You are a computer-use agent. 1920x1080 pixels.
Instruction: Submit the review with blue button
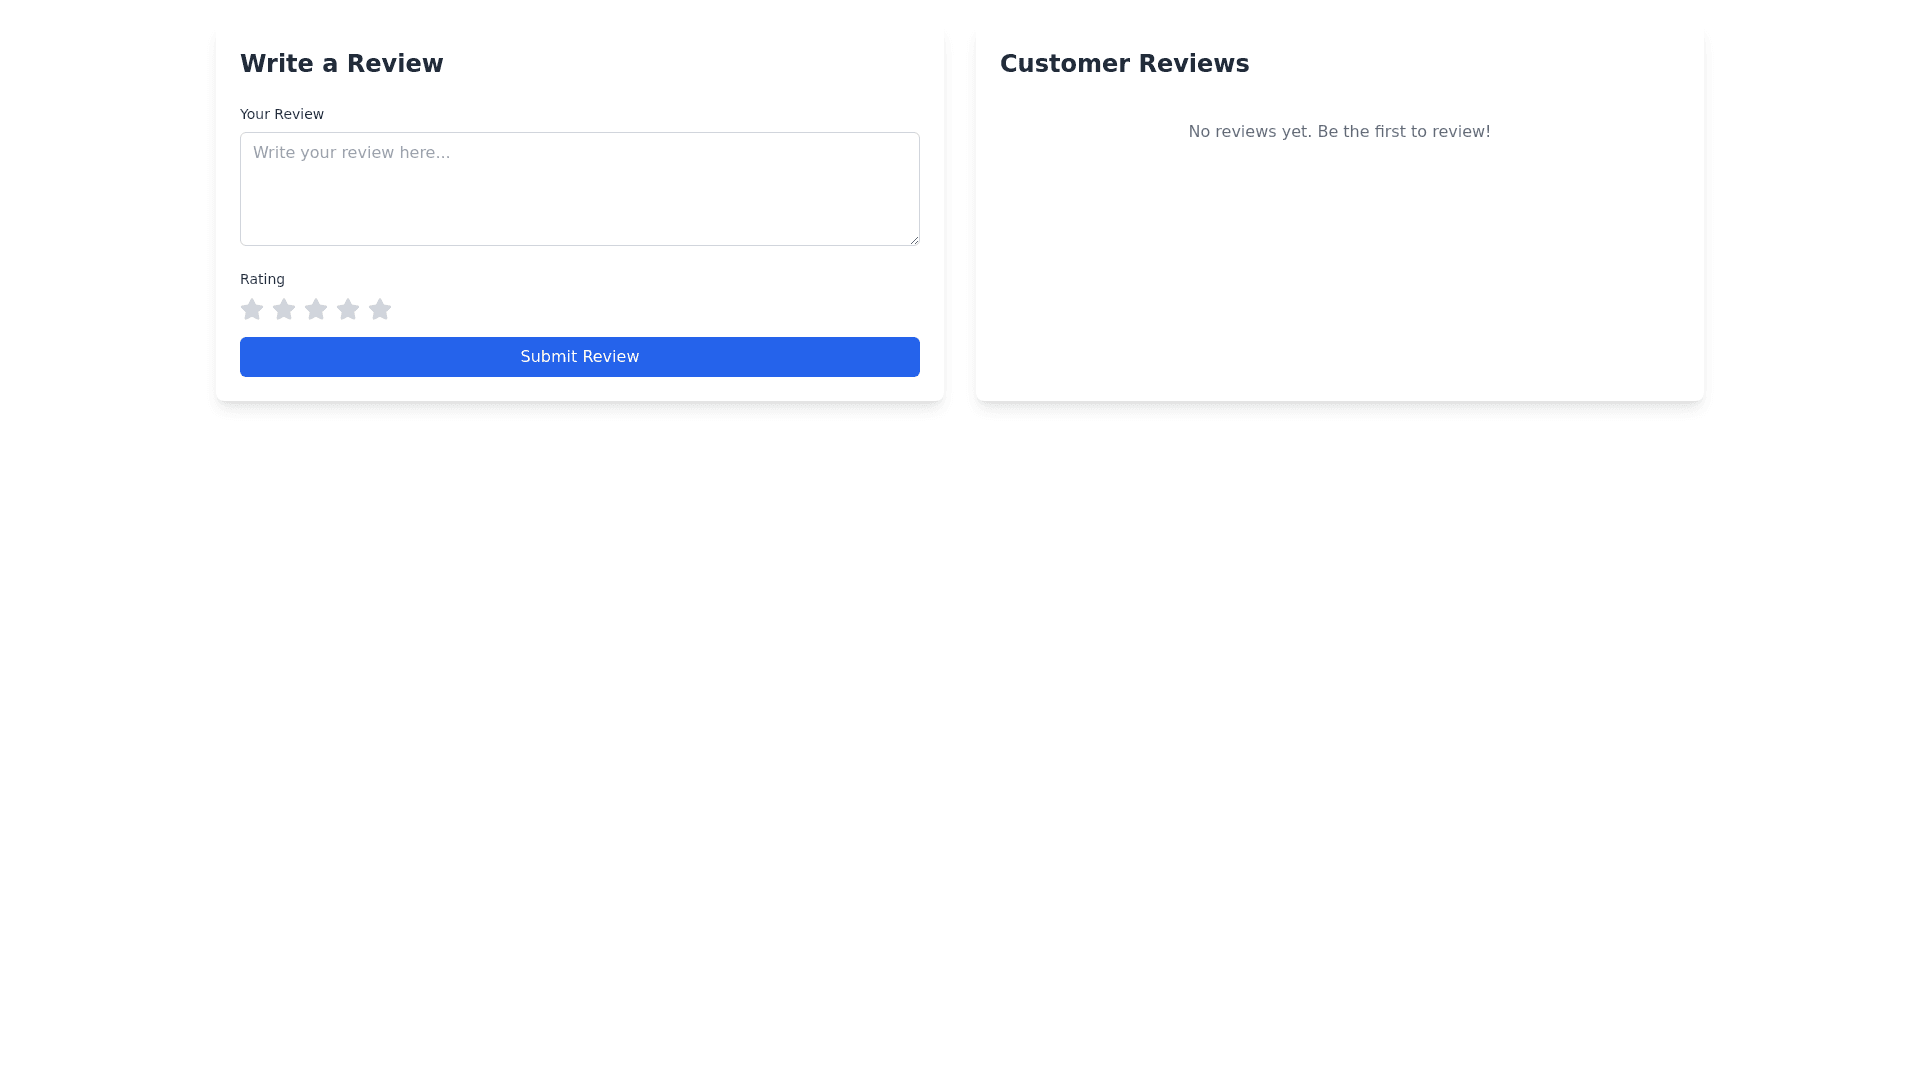click(579, 357)
